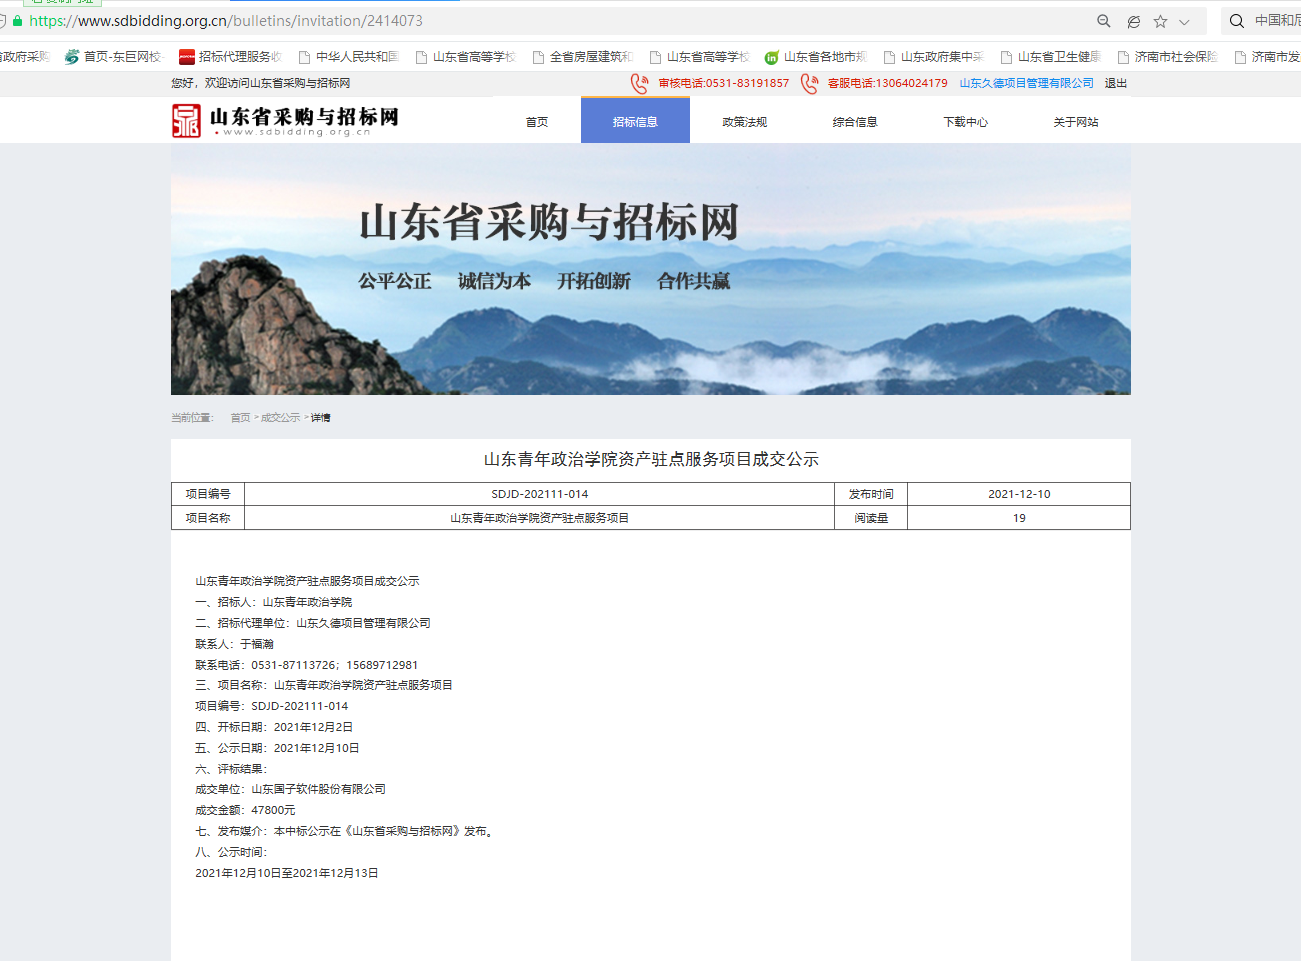Click the 审核电话 phone icon

(x=639, y=83)
